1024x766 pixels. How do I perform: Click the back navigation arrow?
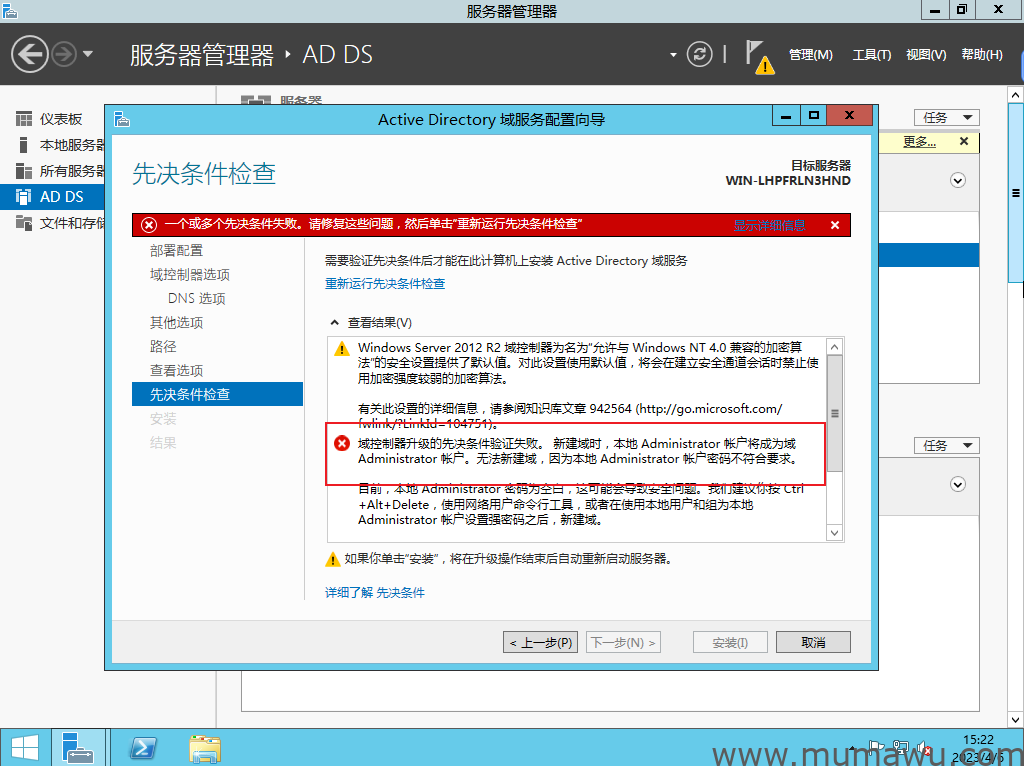(29, 53)
